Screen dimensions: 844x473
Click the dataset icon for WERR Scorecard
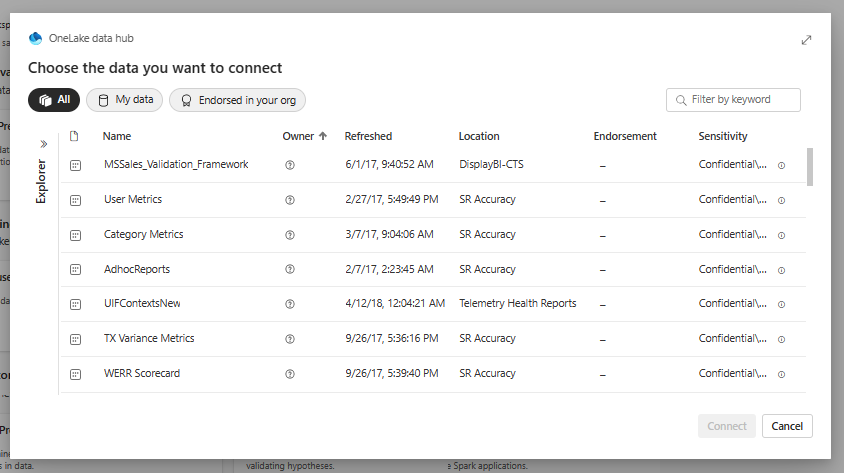[75, 374]
